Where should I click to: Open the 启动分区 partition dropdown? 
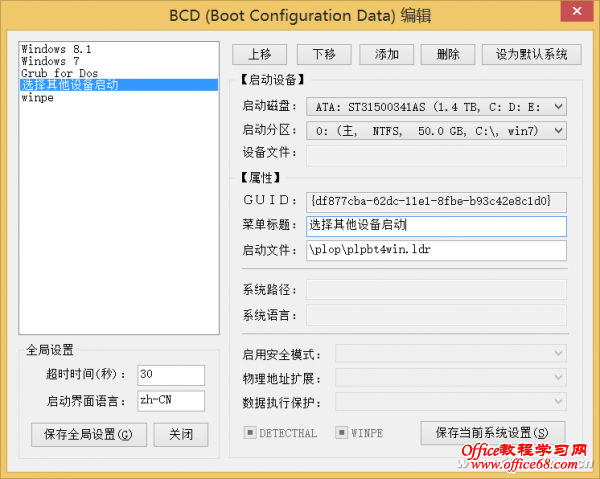(436, 131)
